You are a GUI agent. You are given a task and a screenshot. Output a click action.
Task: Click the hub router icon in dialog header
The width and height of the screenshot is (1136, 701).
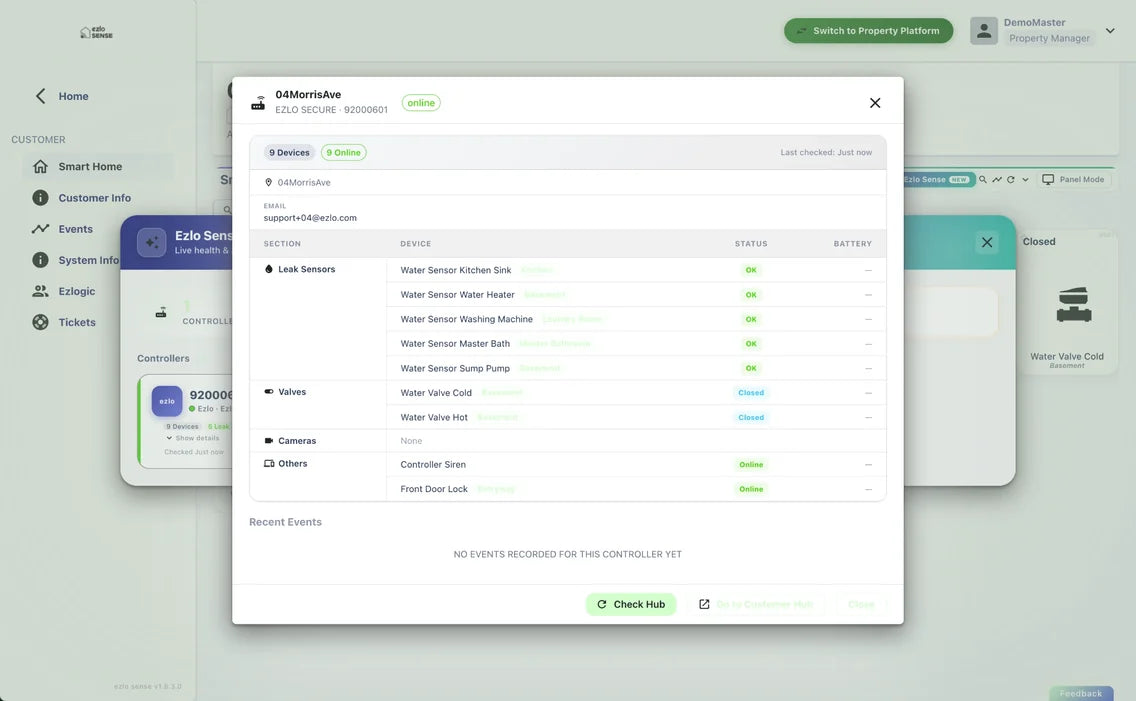(x=258, y=103)
